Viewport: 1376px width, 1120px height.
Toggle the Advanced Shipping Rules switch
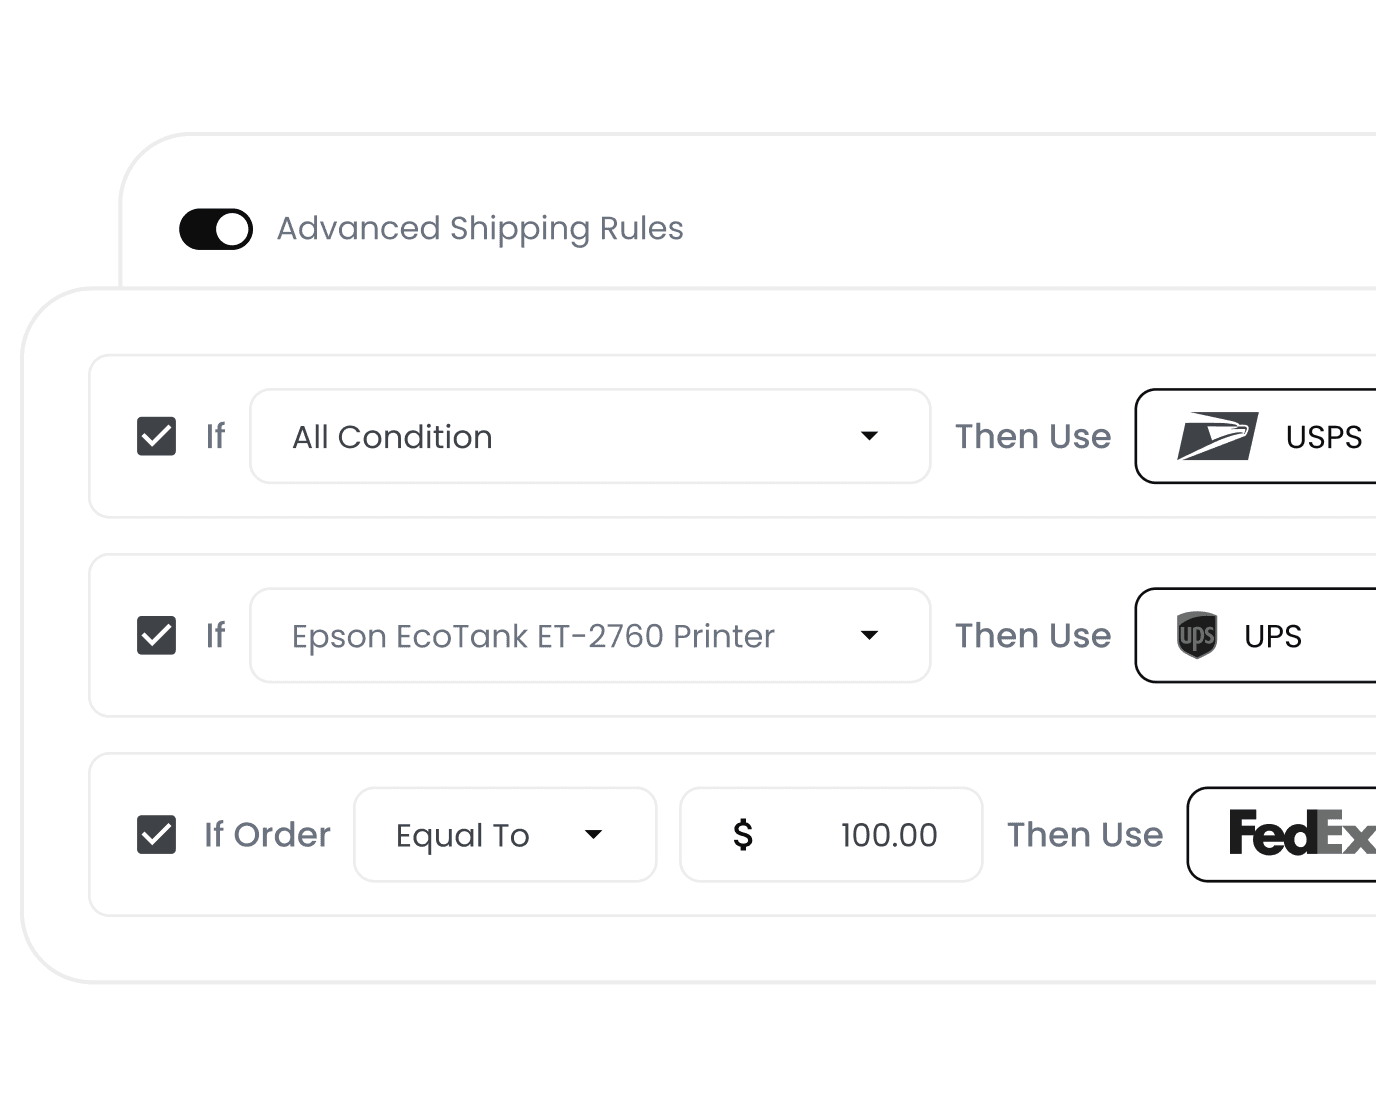(216, 229)
